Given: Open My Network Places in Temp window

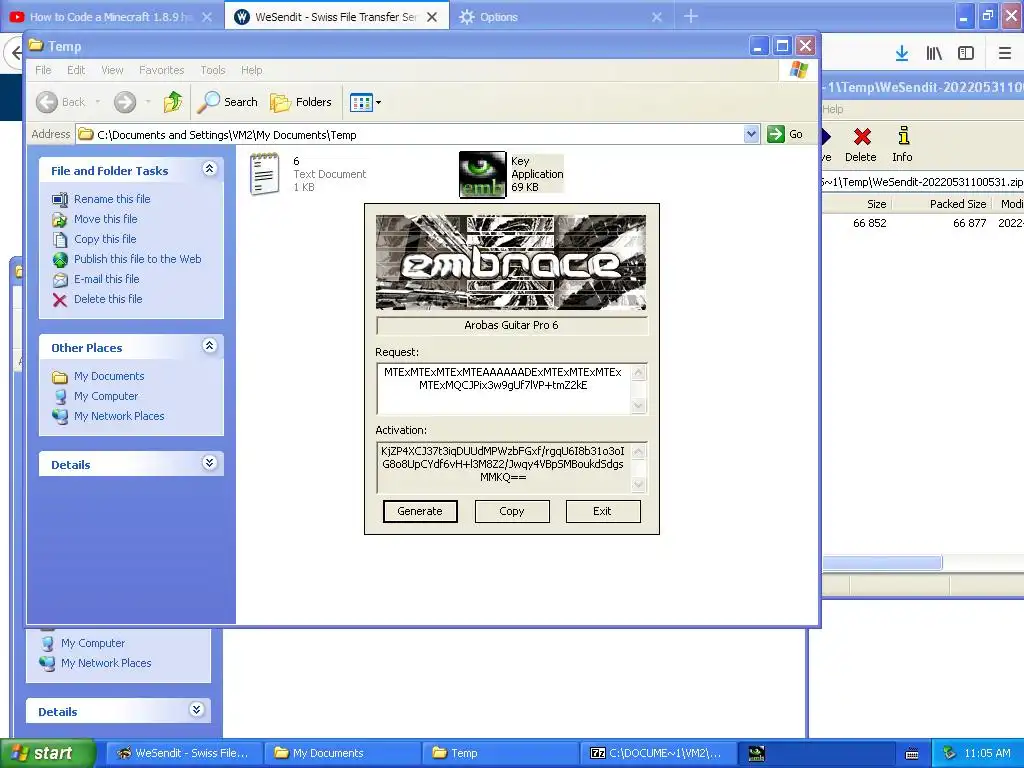Looking at the screenshot, I should [x=119, y=416].
